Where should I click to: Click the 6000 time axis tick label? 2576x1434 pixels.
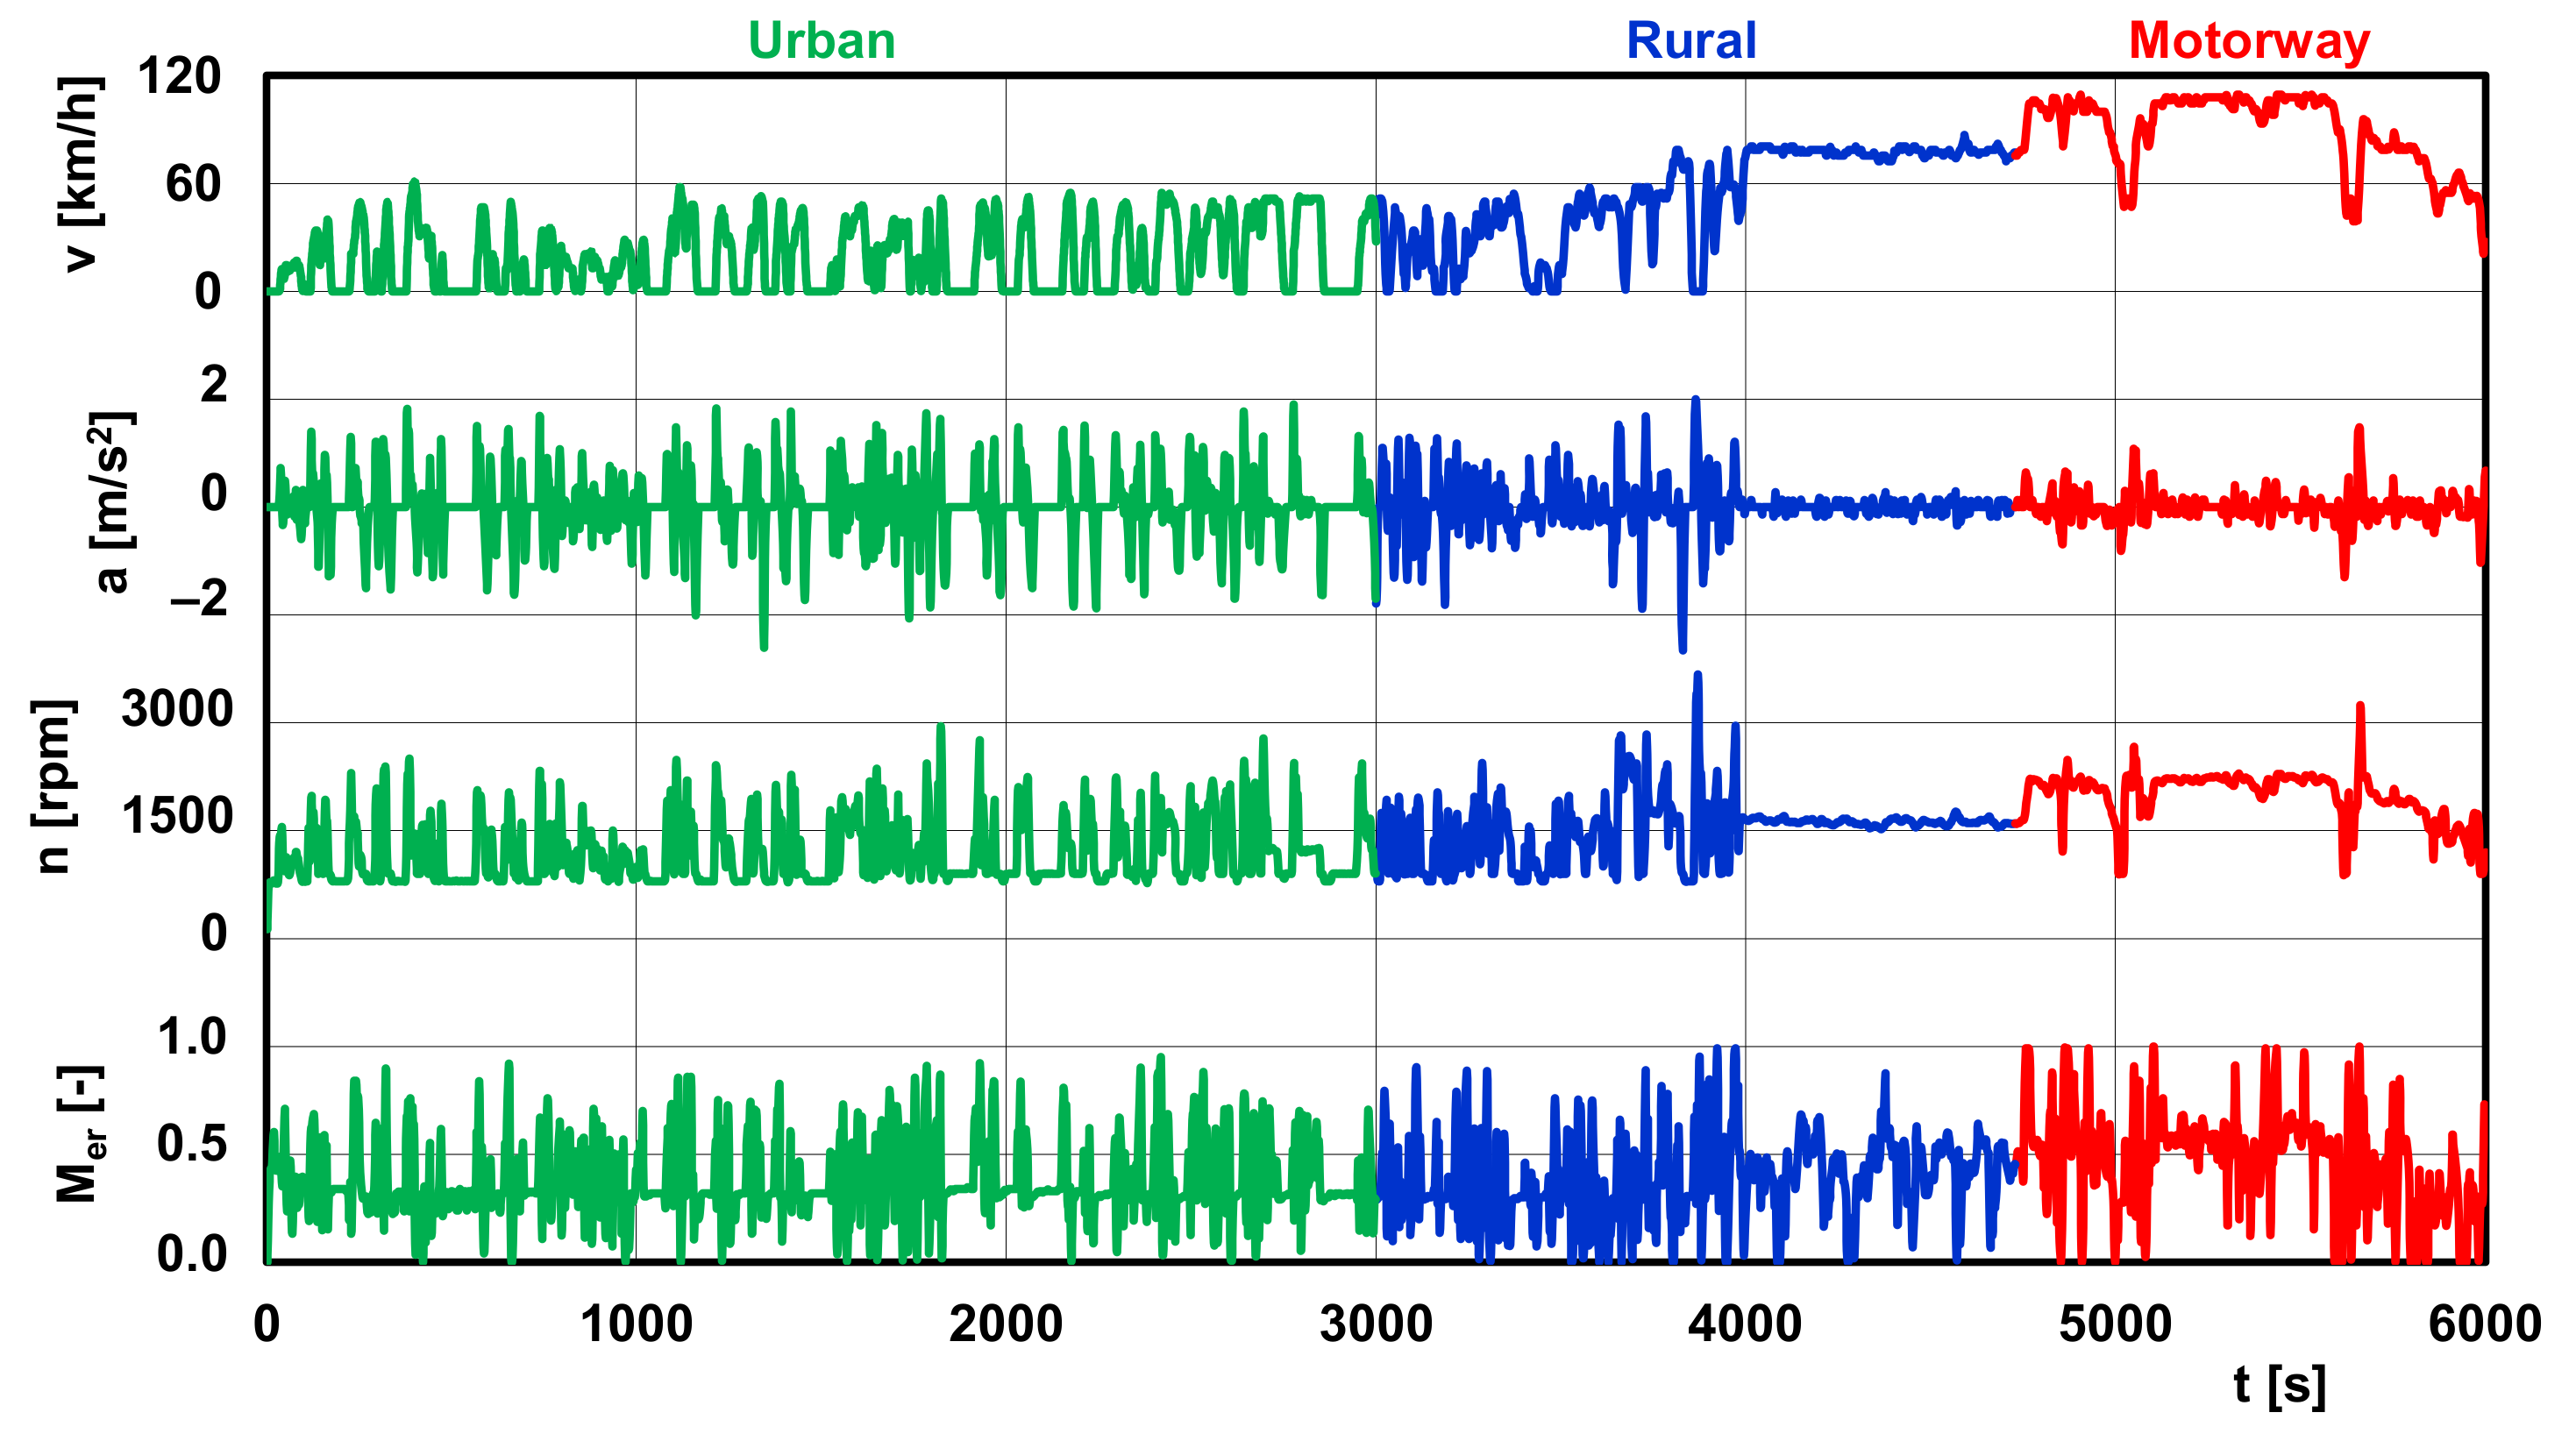pyautogui.click(x=2484, y=1324)
